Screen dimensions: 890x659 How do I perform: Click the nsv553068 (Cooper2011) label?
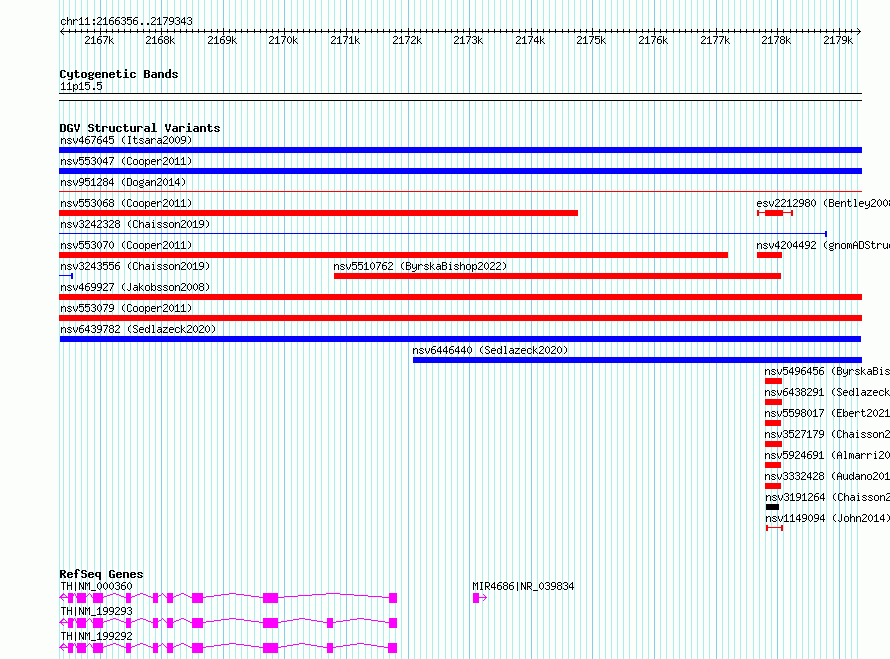tap(126, 203)
